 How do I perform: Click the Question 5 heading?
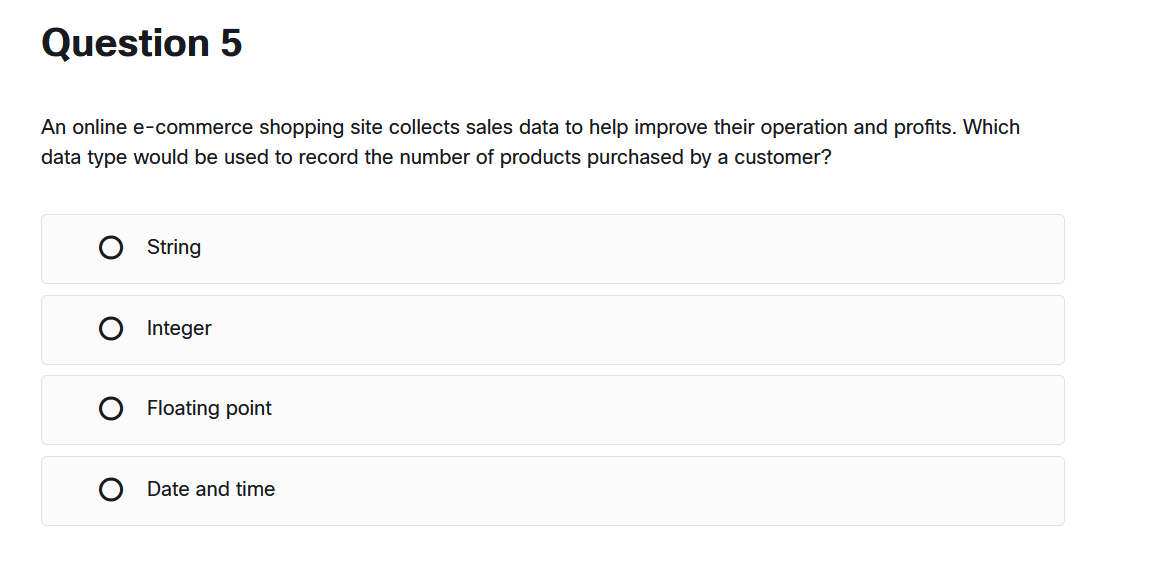pos(141,42)
